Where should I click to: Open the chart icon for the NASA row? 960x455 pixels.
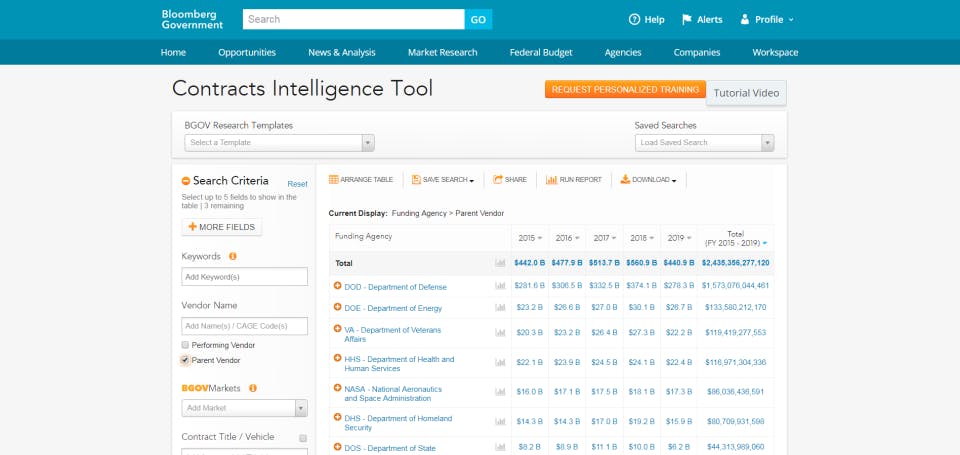(500, 392)
